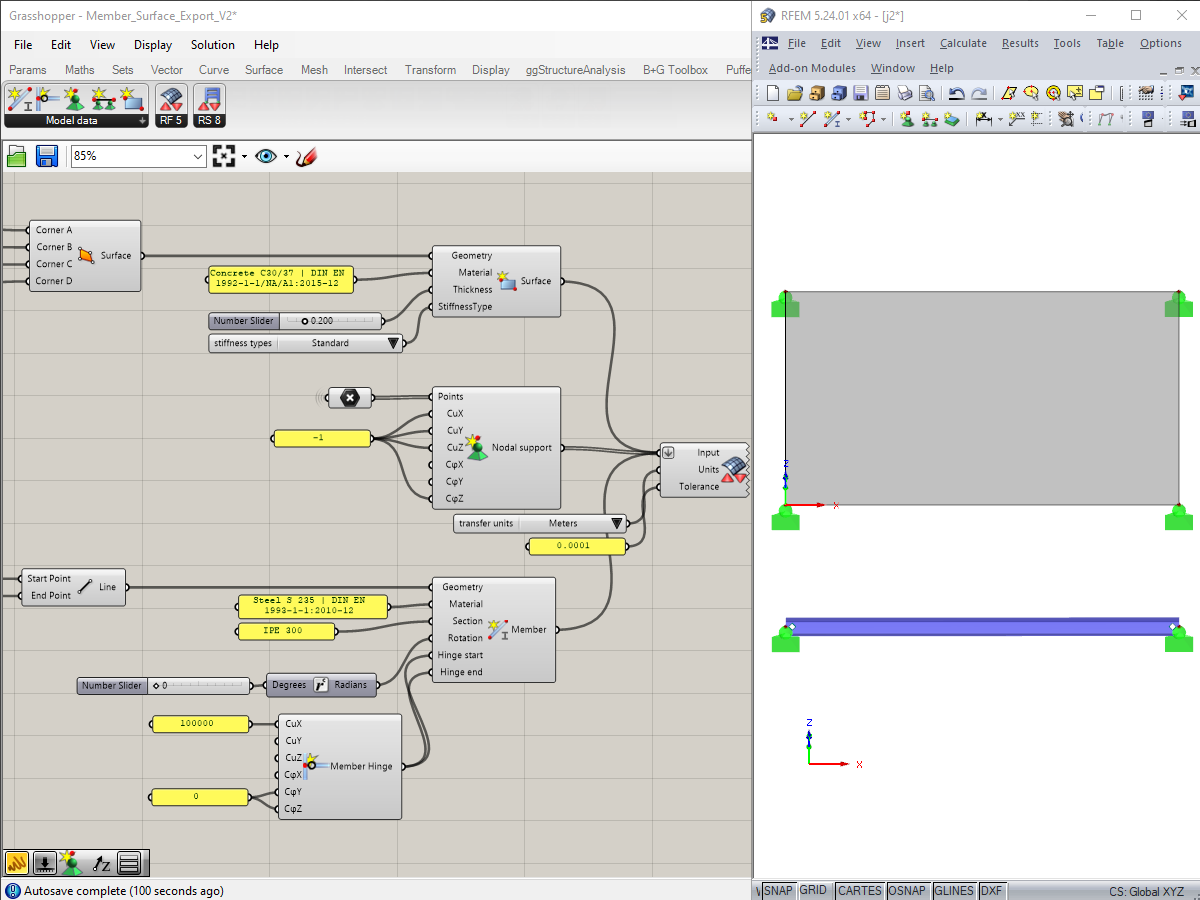
Task: Open the Calculate menu in RFEM
Action: [x=962, y=43]
